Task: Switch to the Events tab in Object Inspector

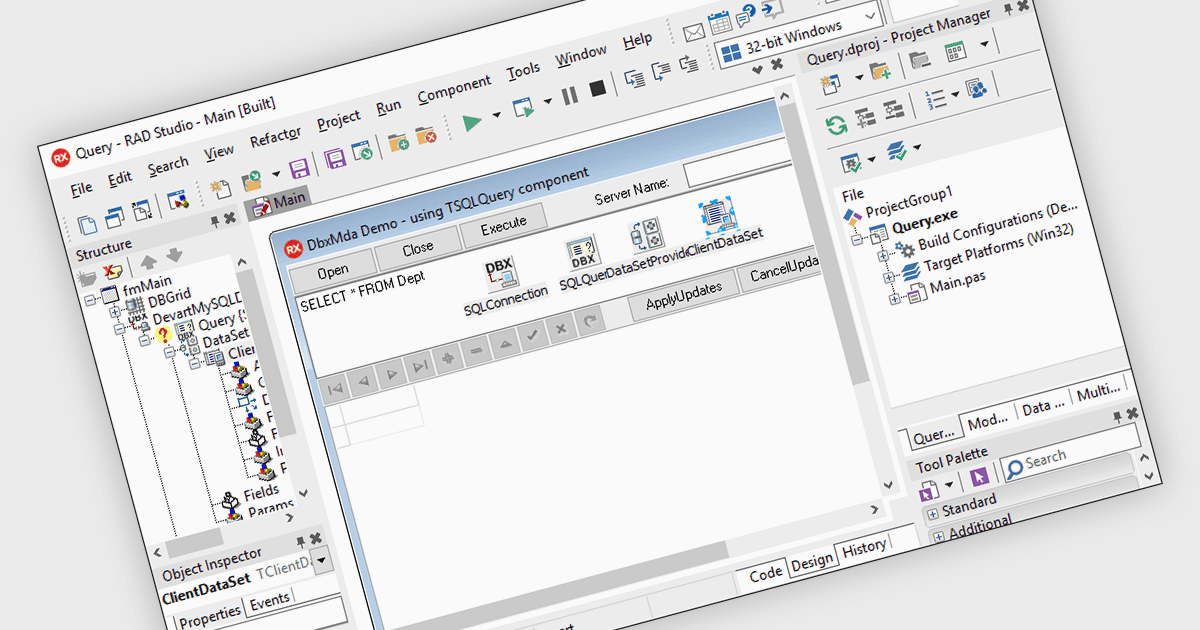Action: pyautogui.click(x=268, y=600)
